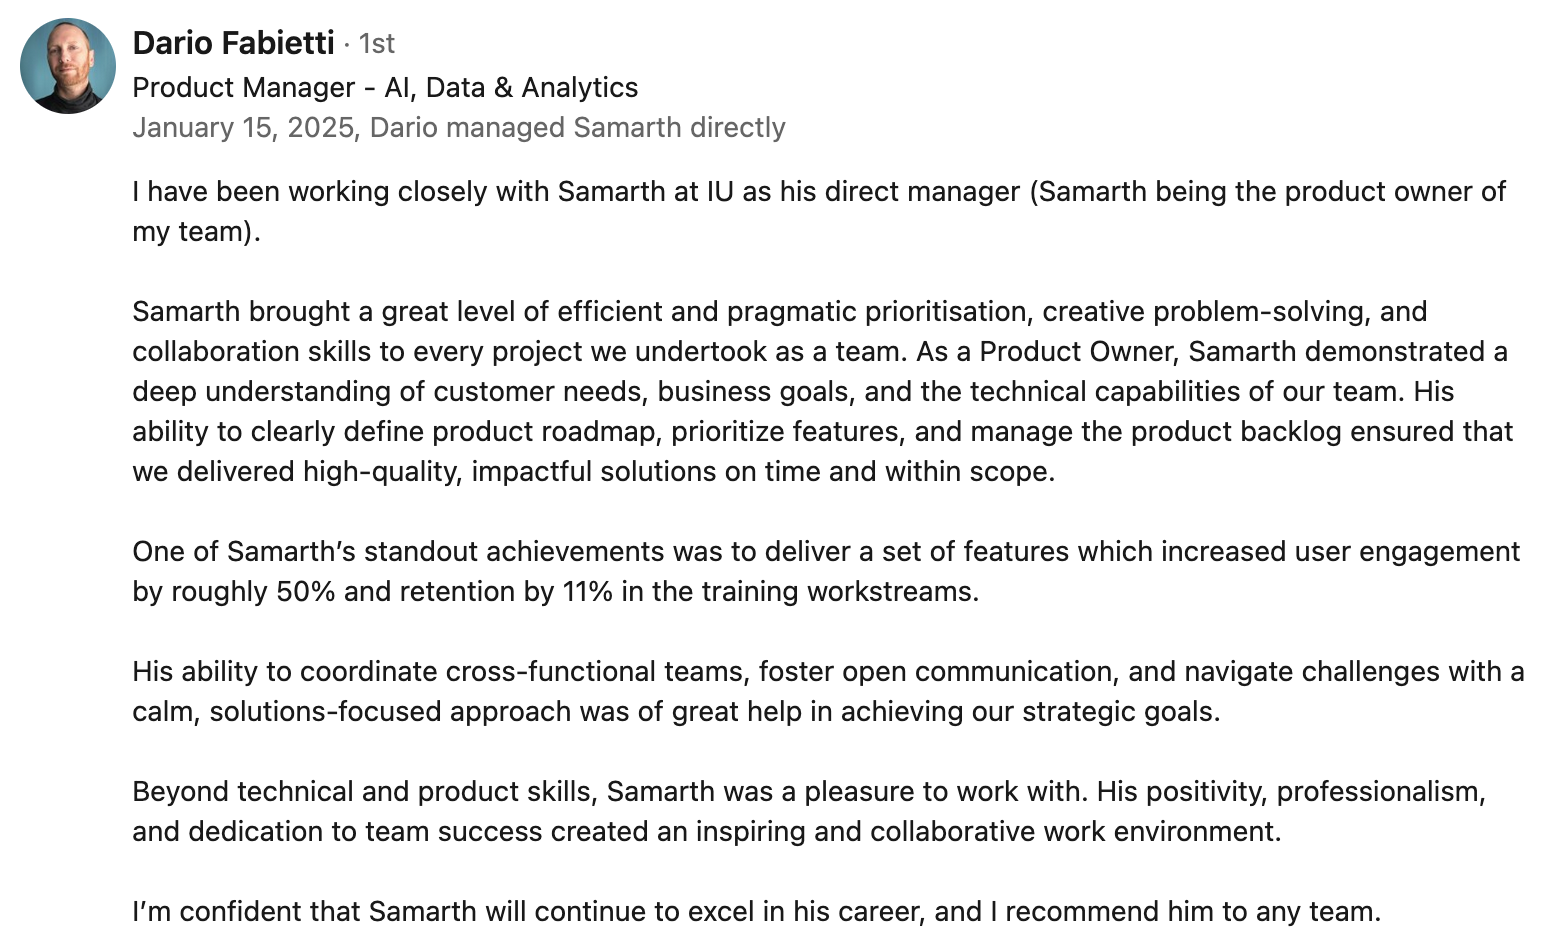Click the '11%' retention figure
The width and height of the screenshot is (1566, 946).
(587, 592)
